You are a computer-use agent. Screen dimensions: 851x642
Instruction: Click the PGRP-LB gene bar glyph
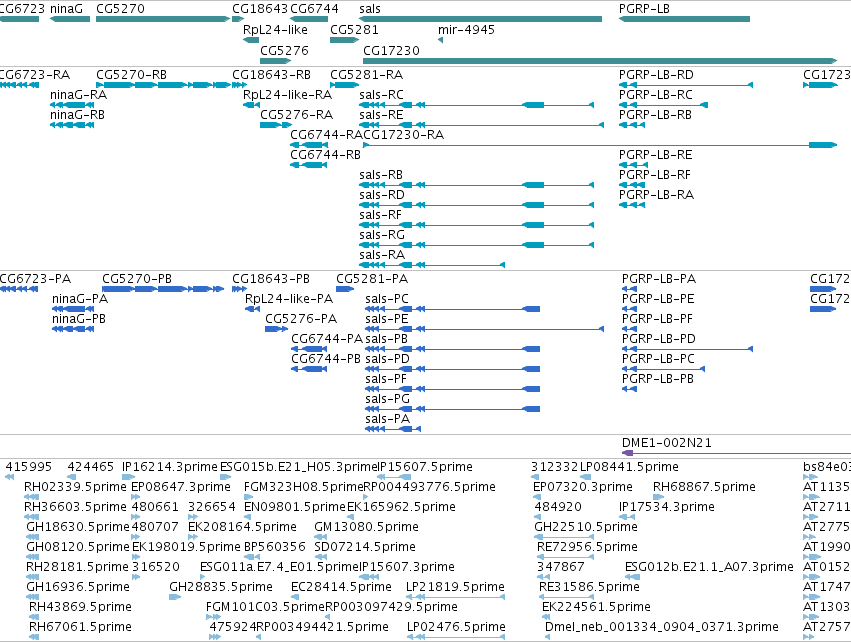pos(684,19)
